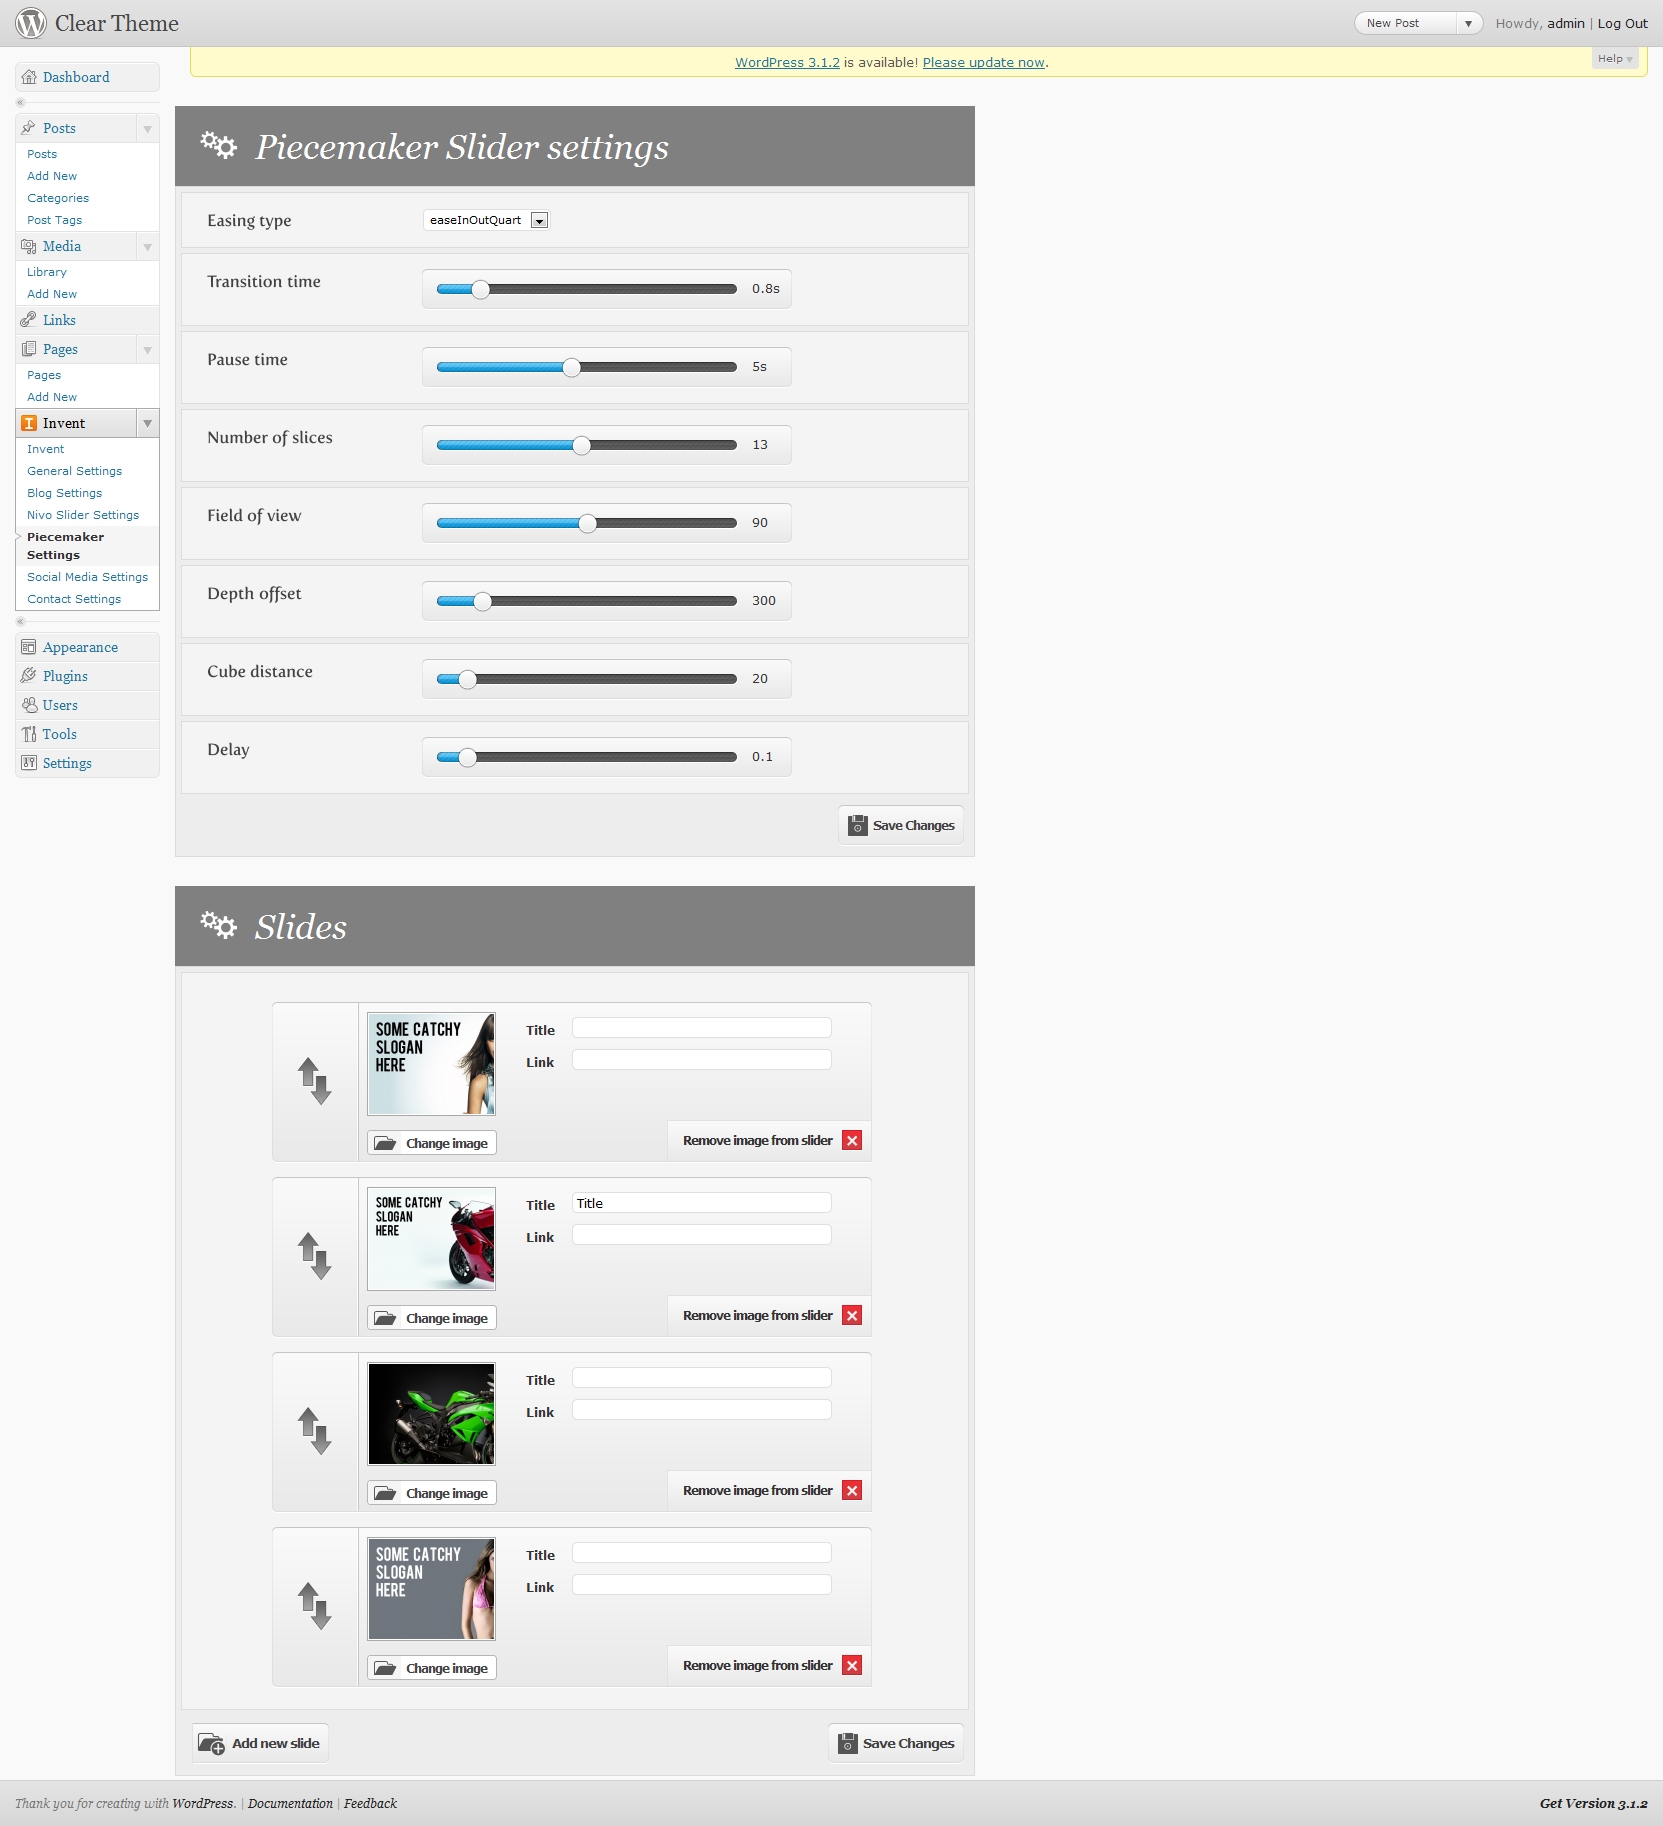Select the green motorcycle slide thumbnail
This screenshot has height=1826, width=1663.
pyautogui.click(x=431, y=1414)
